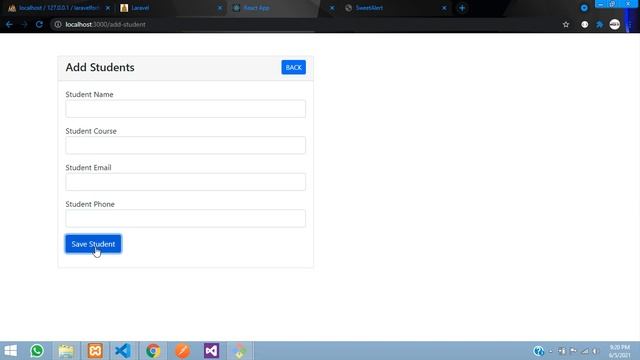This screenshot has height=360, width=640.
Task: Focus the Student Phone input field
Action: (185, 218)
